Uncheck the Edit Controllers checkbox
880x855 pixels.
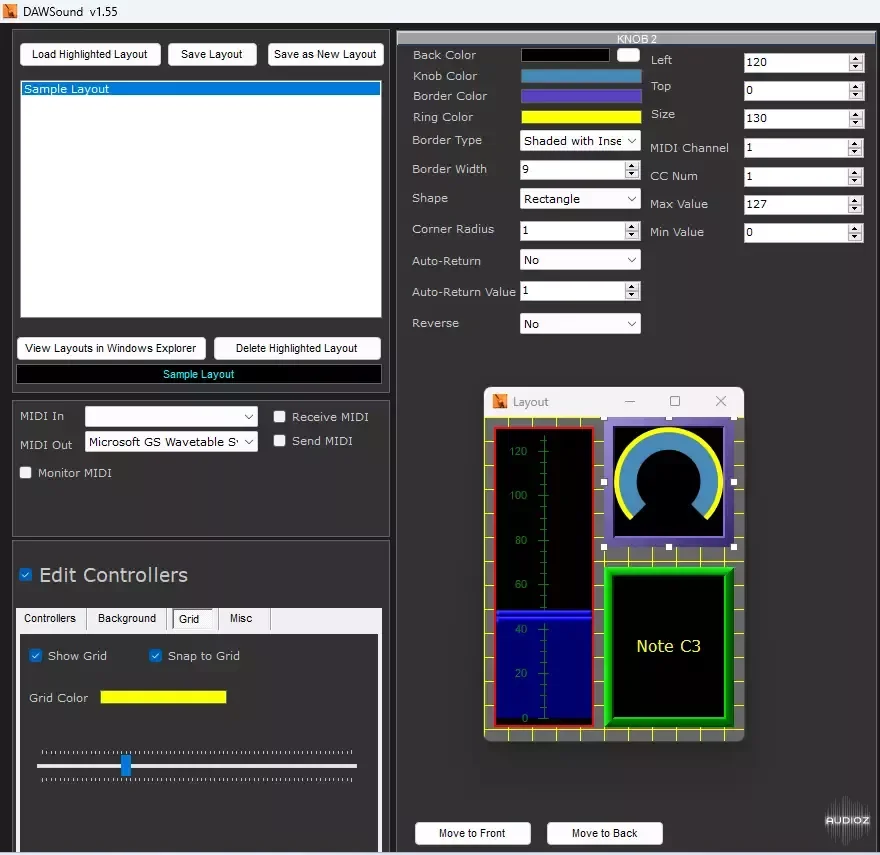(25, 575)
